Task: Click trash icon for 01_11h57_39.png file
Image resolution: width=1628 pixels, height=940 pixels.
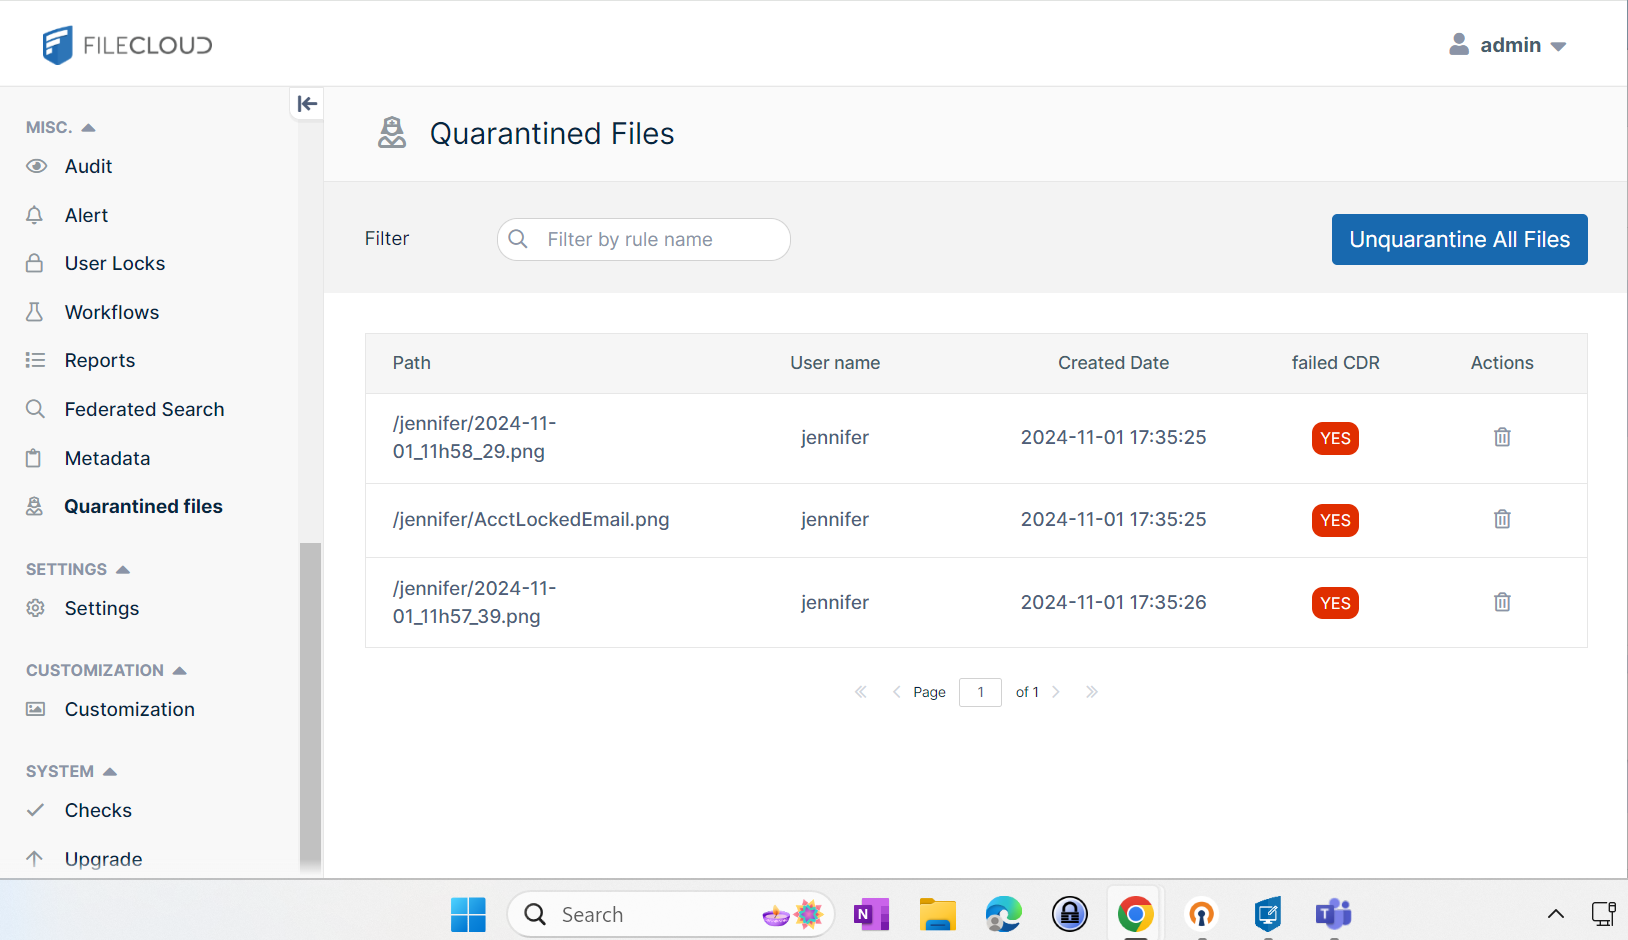Action: click(x=1501, y=603)
